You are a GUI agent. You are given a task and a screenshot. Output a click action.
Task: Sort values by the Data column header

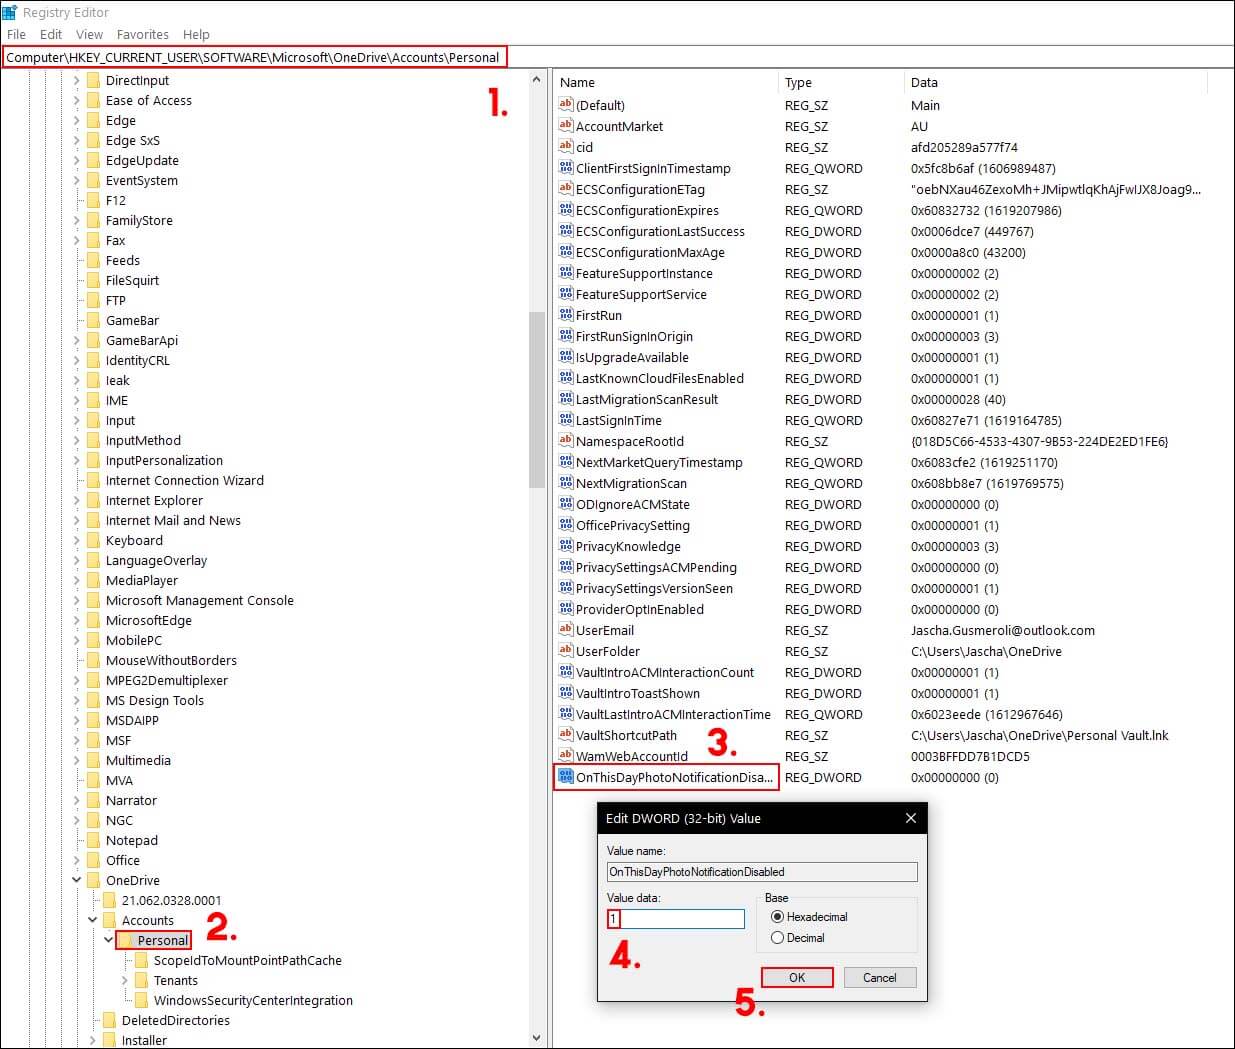1055,82
